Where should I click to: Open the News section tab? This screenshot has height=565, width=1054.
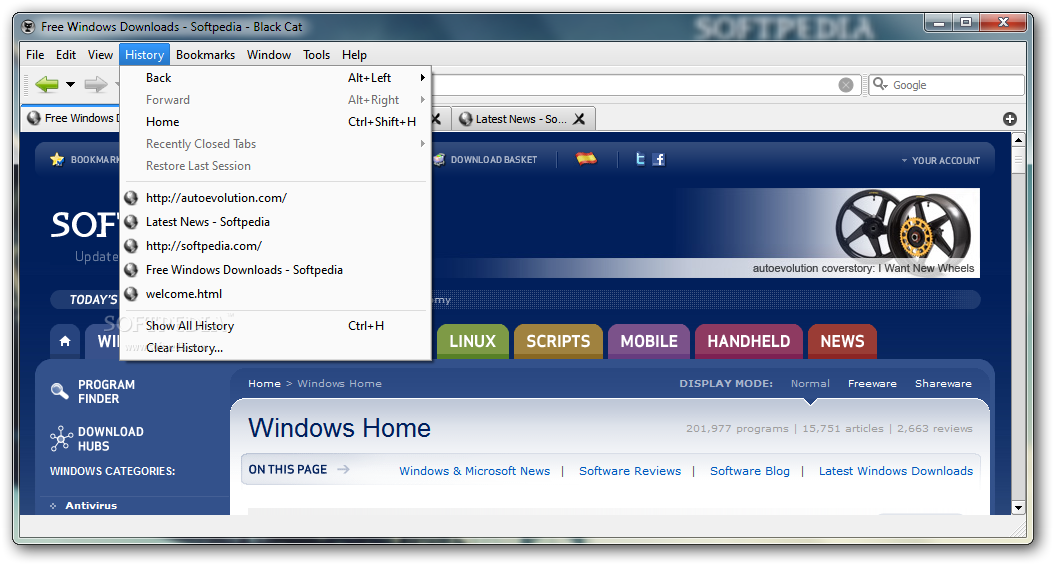click(x=842, y=341)
